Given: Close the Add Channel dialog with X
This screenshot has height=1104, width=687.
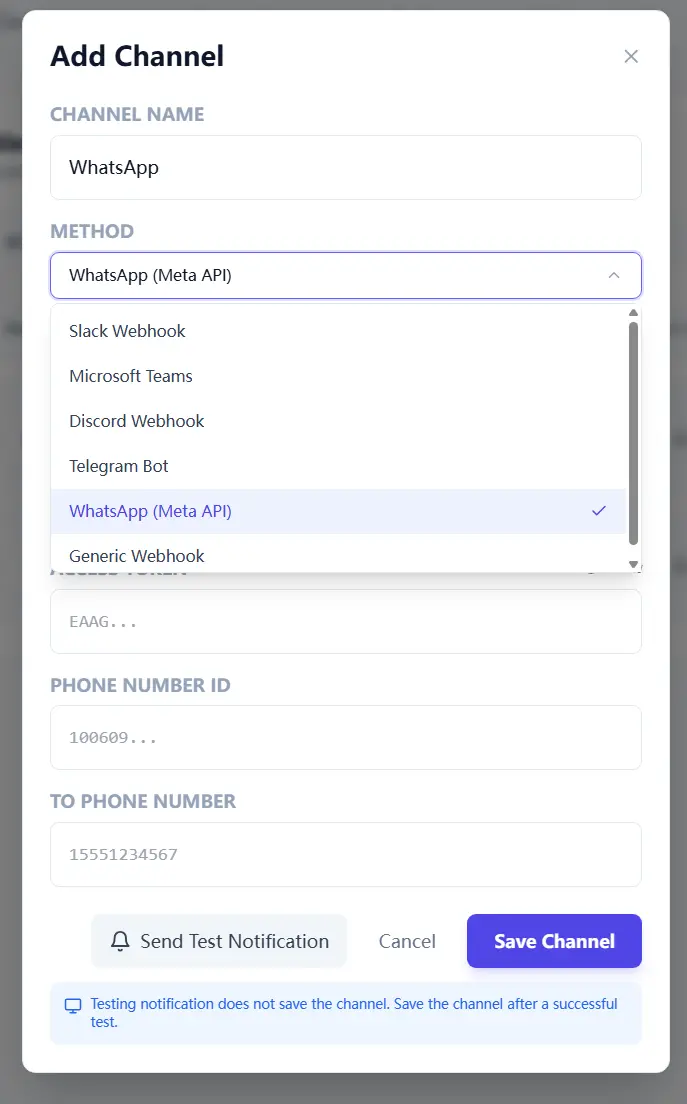Looking at the screenshot, I should point(631,56).
